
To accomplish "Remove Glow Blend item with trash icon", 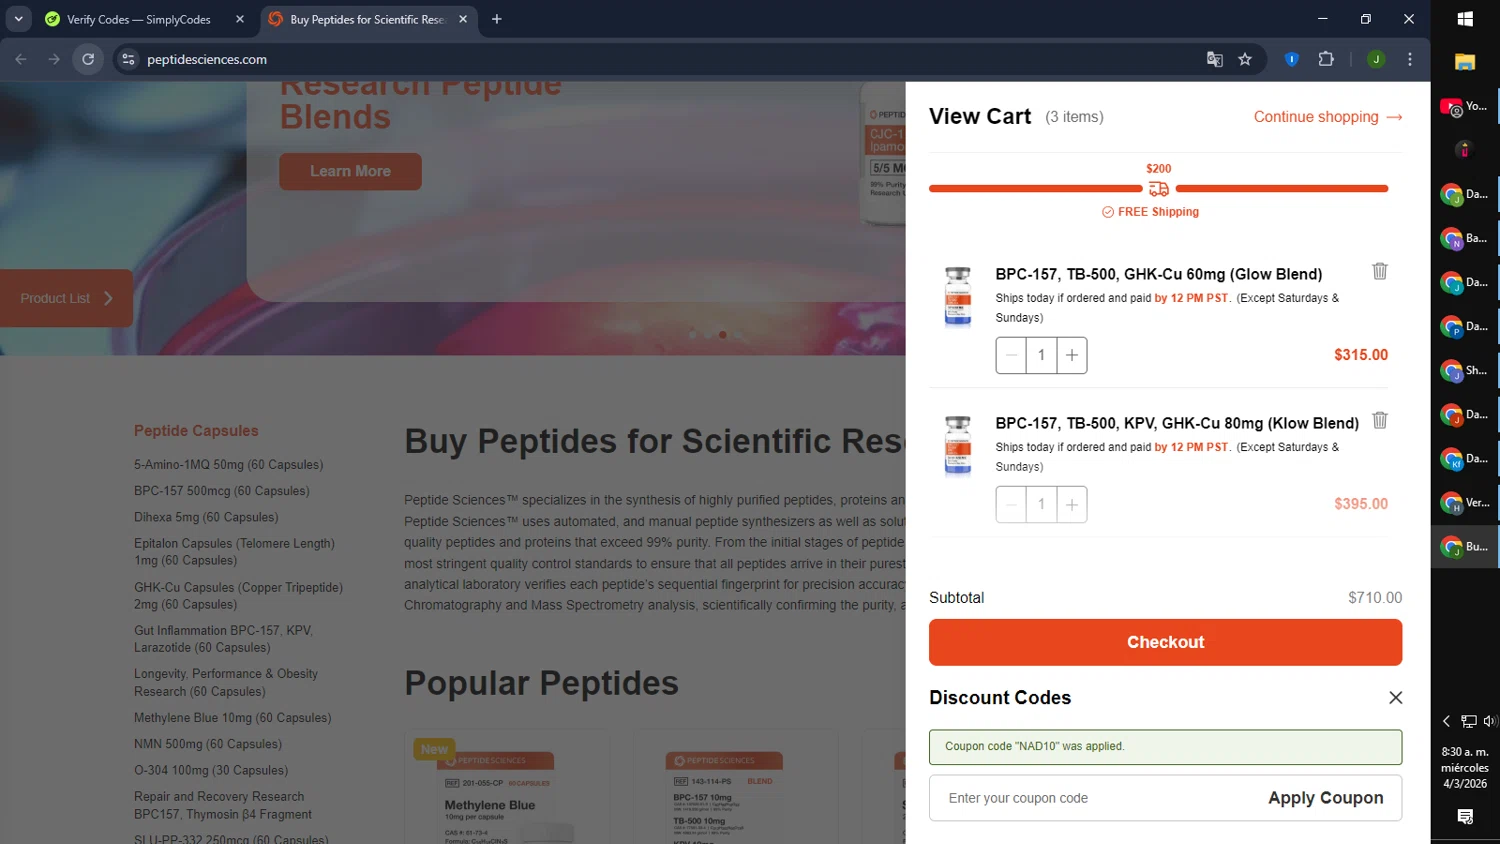I will pos(1380,271).
